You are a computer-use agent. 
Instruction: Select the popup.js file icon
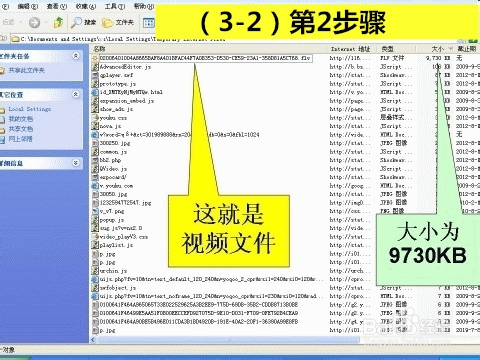pos(95,220)
